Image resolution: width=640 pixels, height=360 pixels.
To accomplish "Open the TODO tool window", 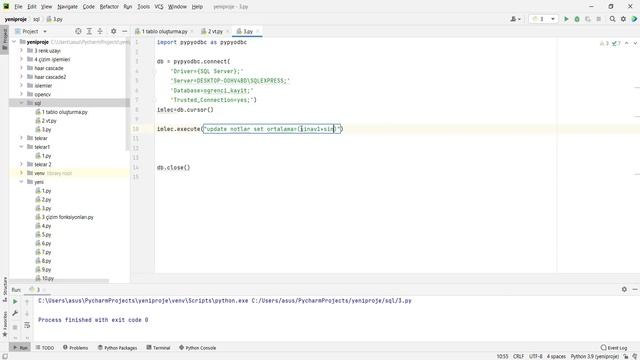I will pyautogui.click(x=45, y=348).
